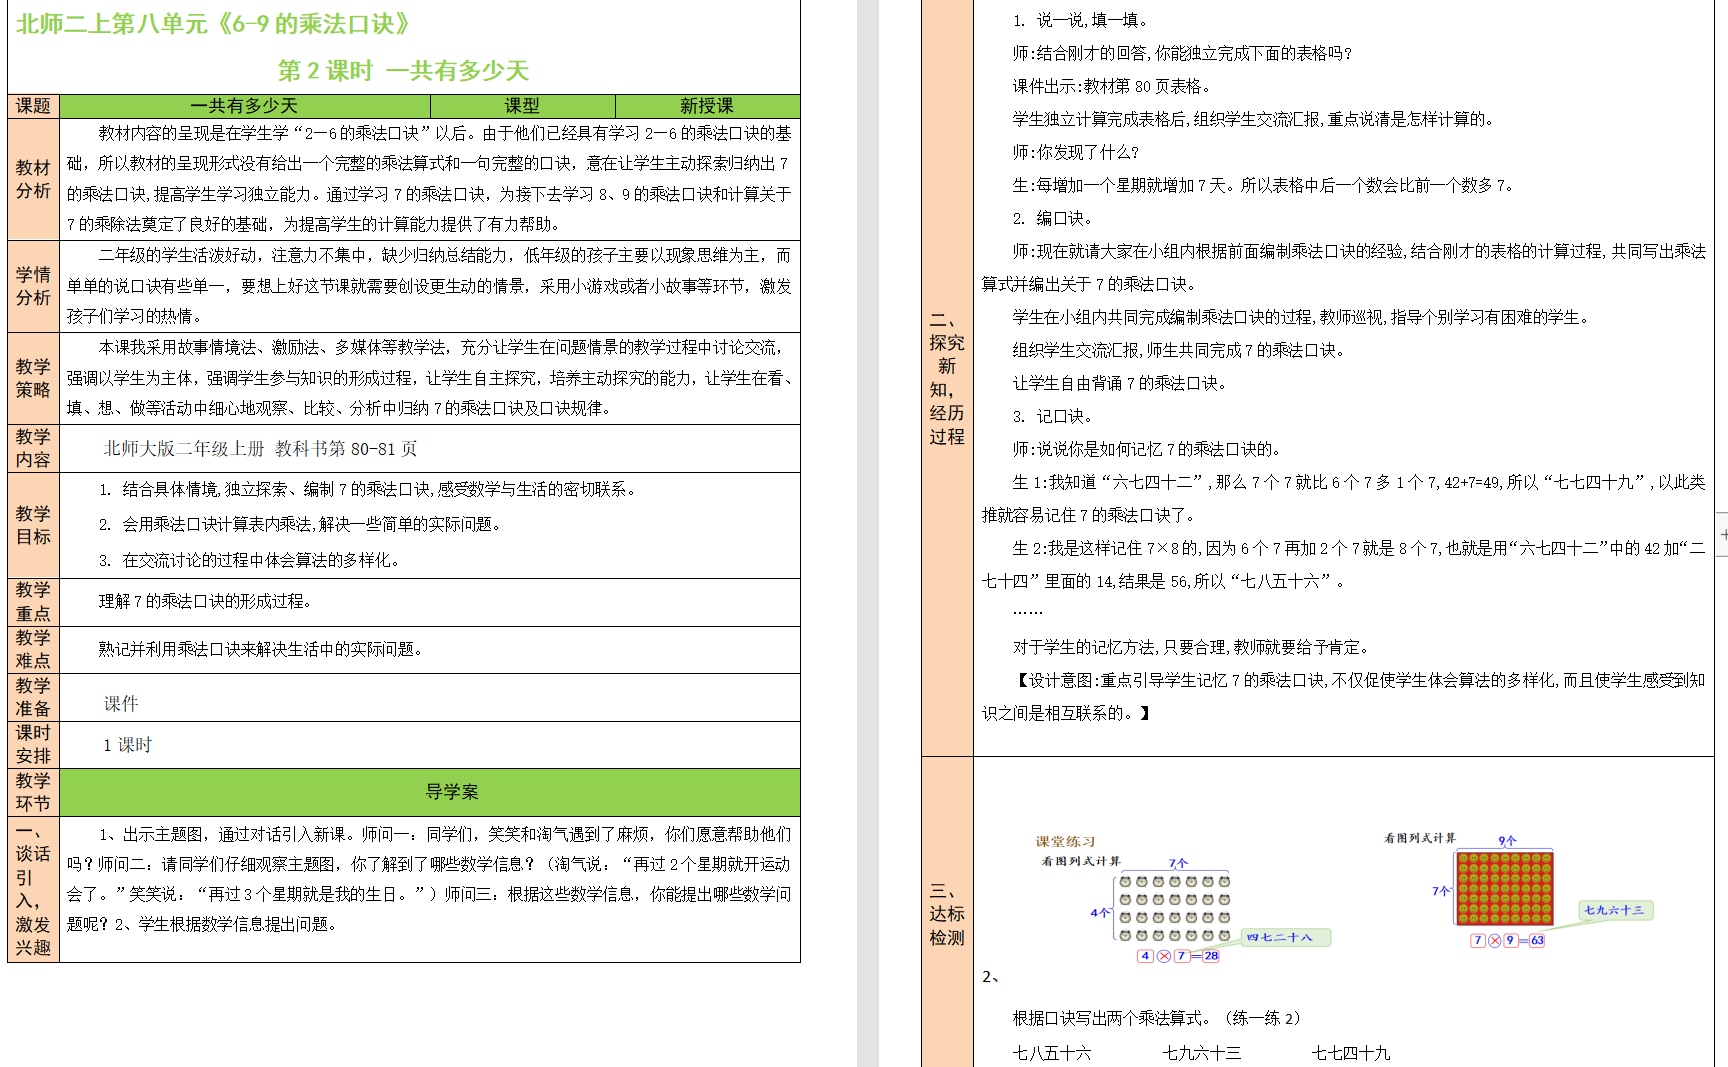Click the 新授课 cell
Screen dimensions: 1728x1067
(x=707, y=106)
